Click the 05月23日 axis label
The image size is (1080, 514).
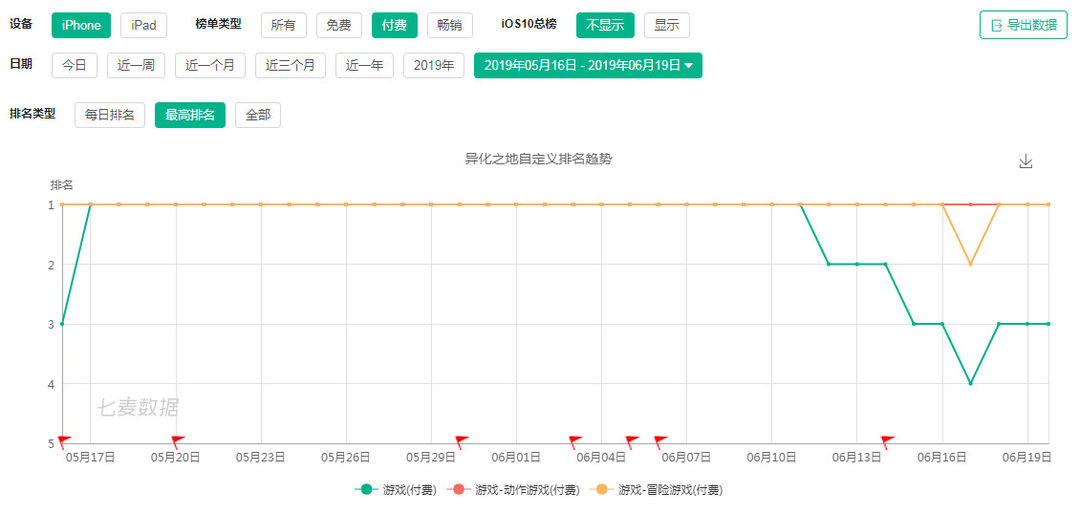point(260,456)
